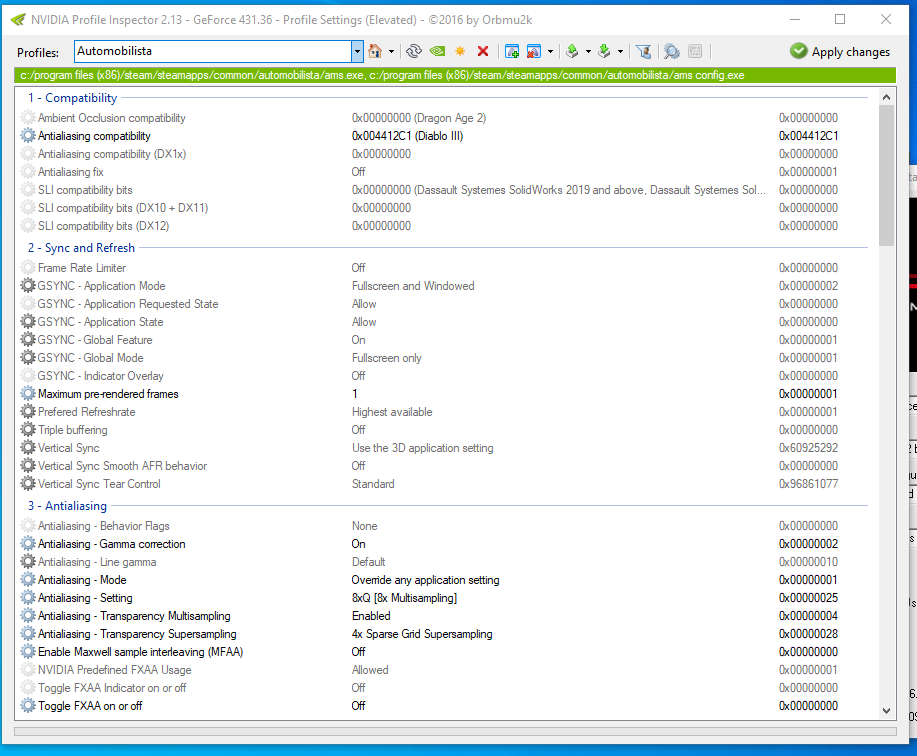
Task: Open the dropdown arrow next to home icon
Action: click(391, 51)
